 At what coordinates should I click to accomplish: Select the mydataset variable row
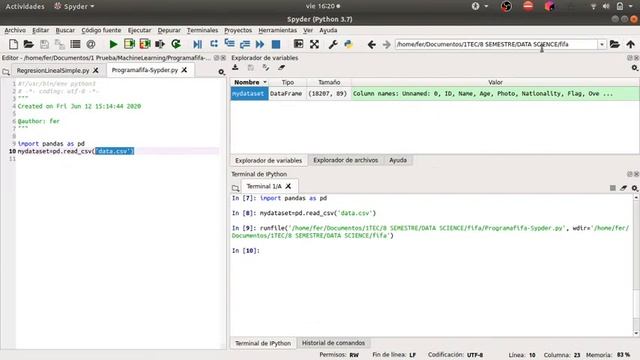point(434,93)
